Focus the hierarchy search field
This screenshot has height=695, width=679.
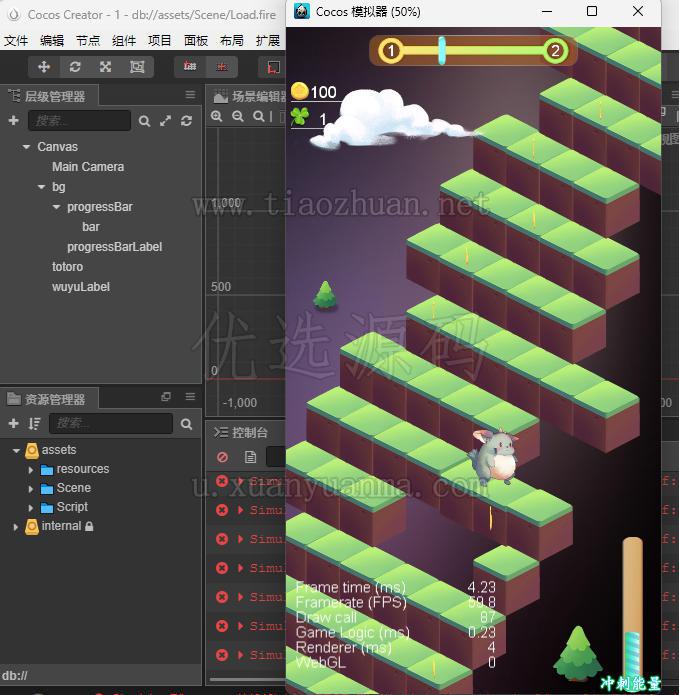coord(79,121)
